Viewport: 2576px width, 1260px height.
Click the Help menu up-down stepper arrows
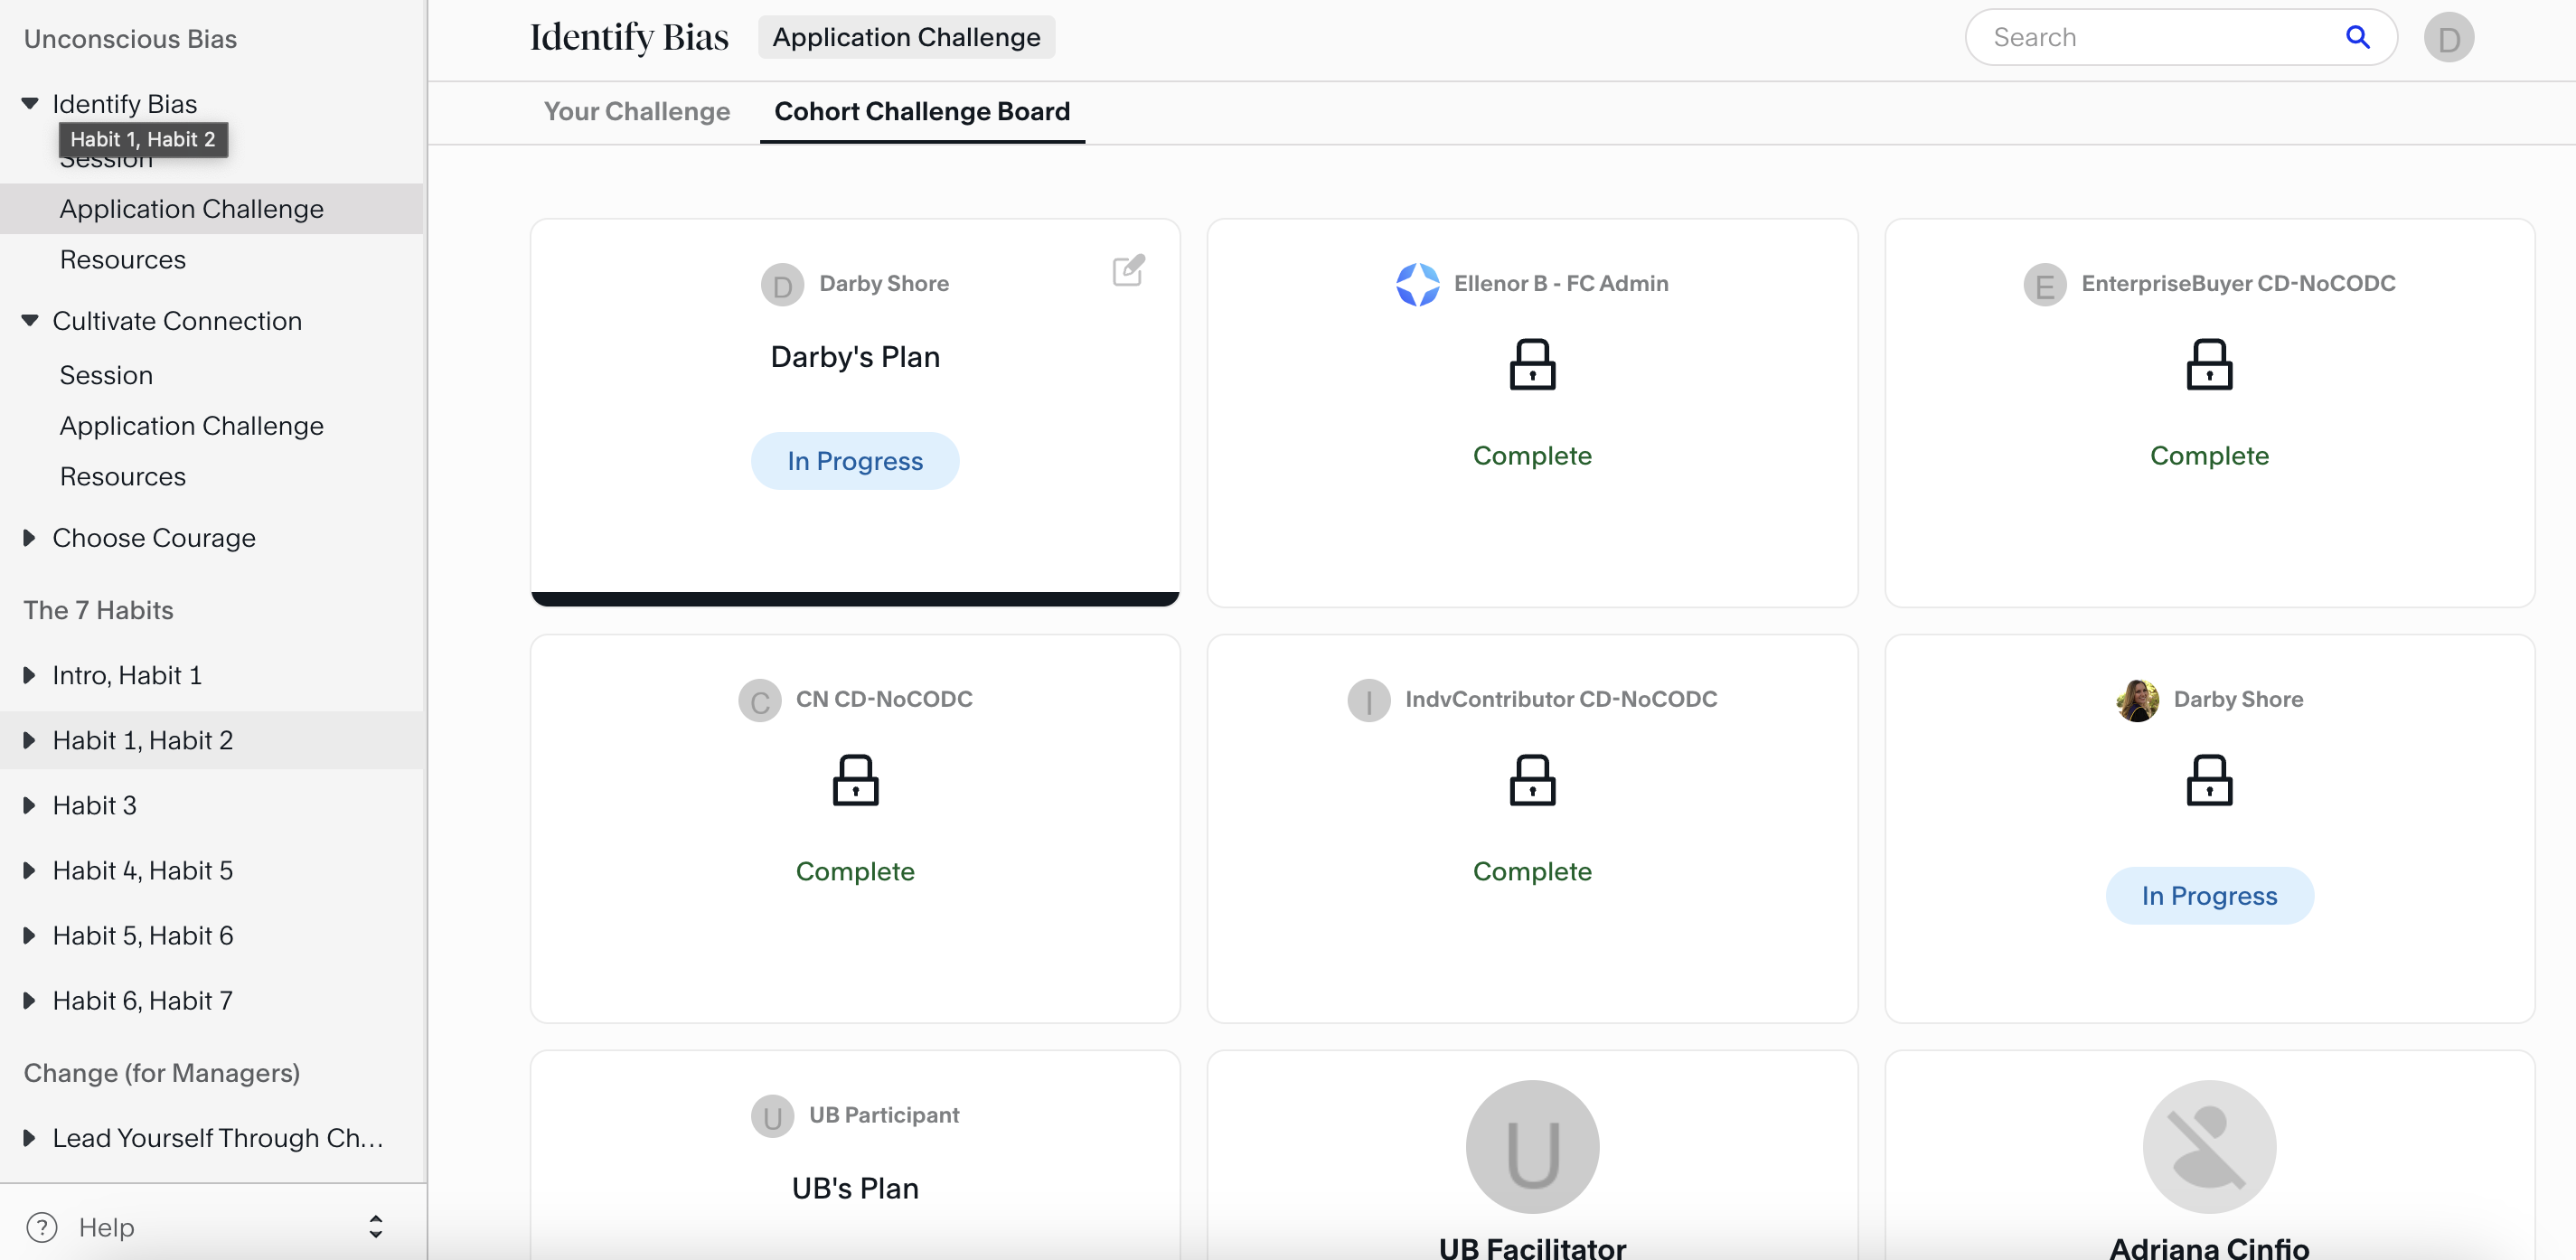376,1227
